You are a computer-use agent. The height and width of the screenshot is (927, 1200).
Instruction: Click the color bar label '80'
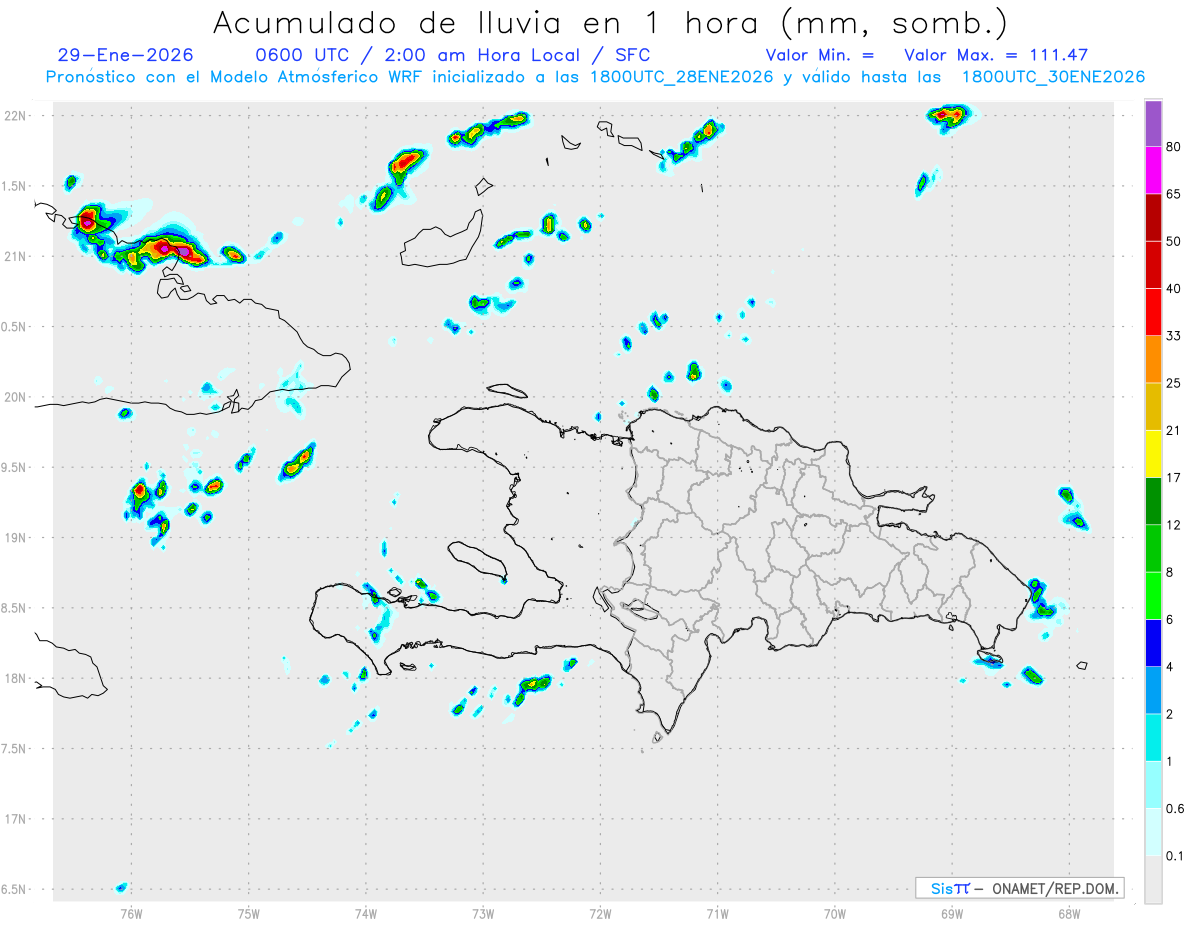point(1174,147)
